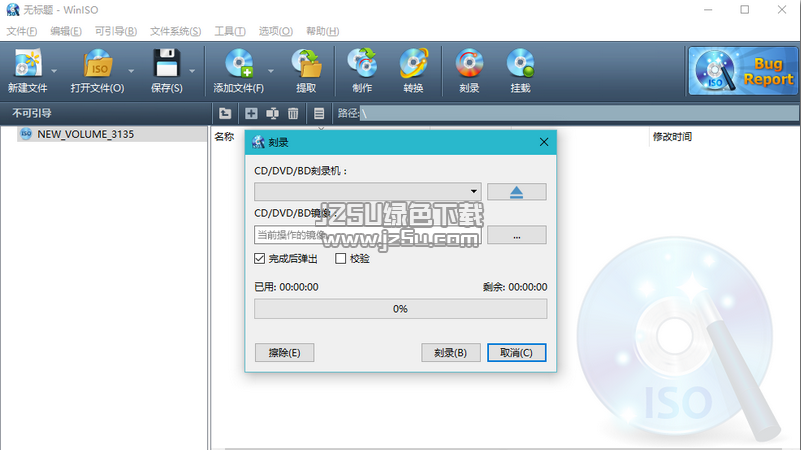Click the 0% burn progress bar
The image size is (801, 450).
pos(400,309)
